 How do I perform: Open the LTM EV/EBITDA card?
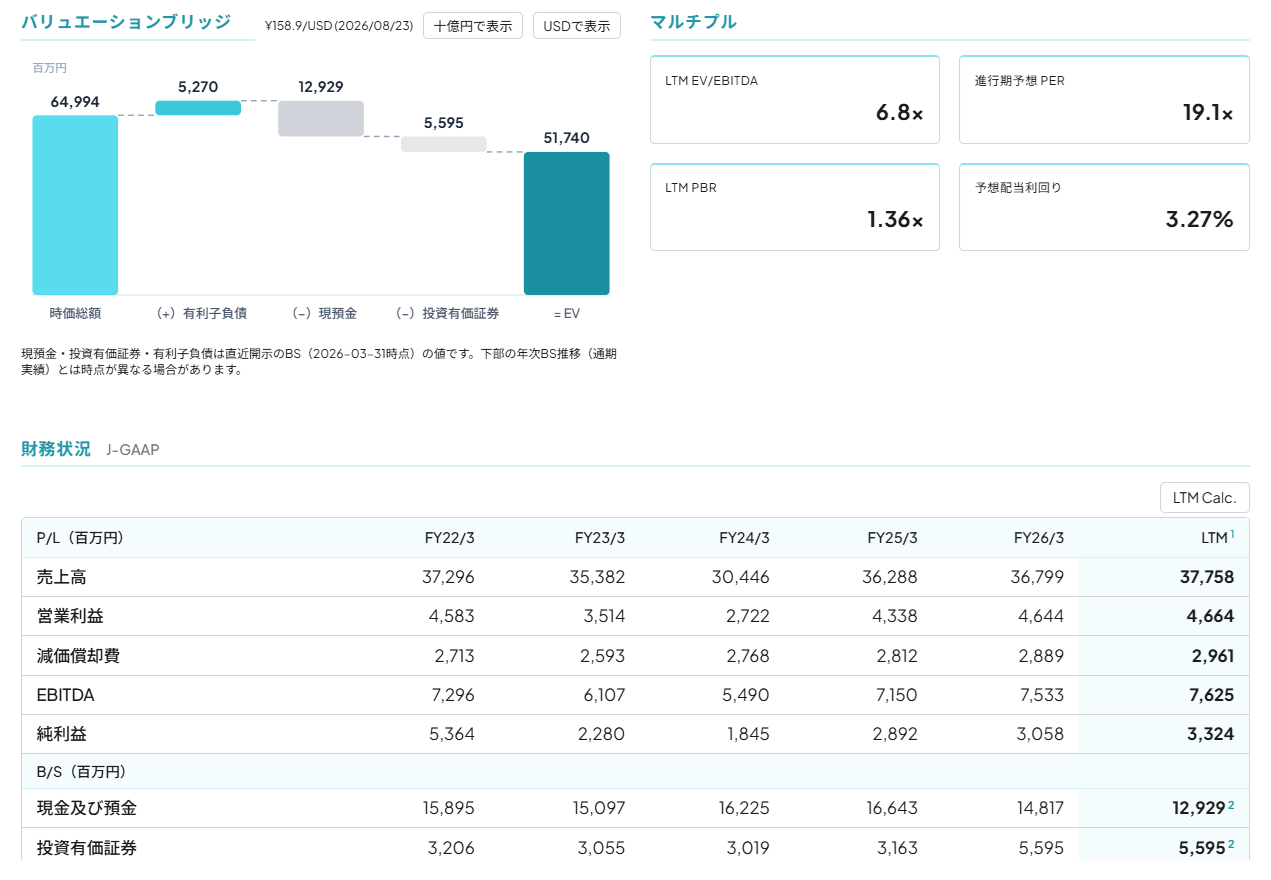[795, 100]
